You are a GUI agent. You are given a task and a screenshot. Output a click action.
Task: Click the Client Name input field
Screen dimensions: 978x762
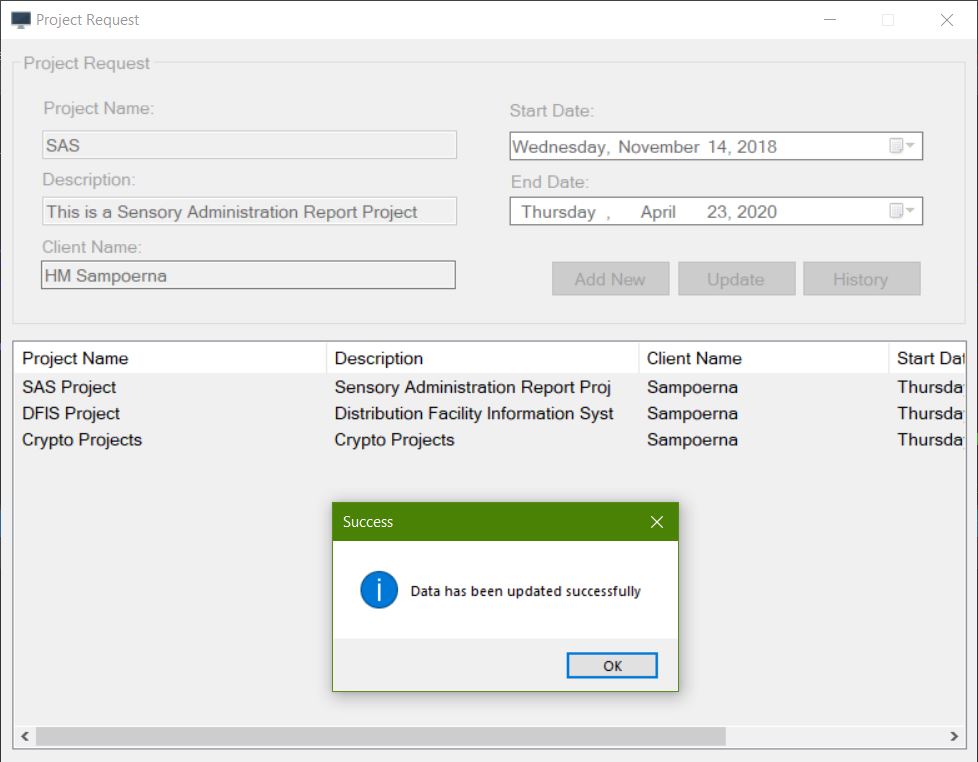point(246,274)
